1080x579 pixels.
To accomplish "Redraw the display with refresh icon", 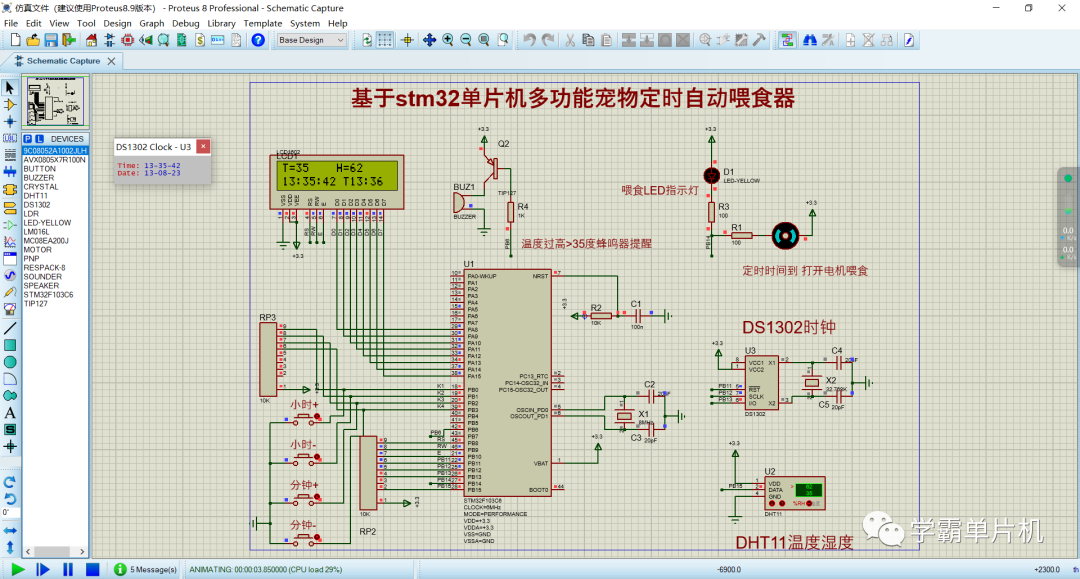I will point(366,40).
